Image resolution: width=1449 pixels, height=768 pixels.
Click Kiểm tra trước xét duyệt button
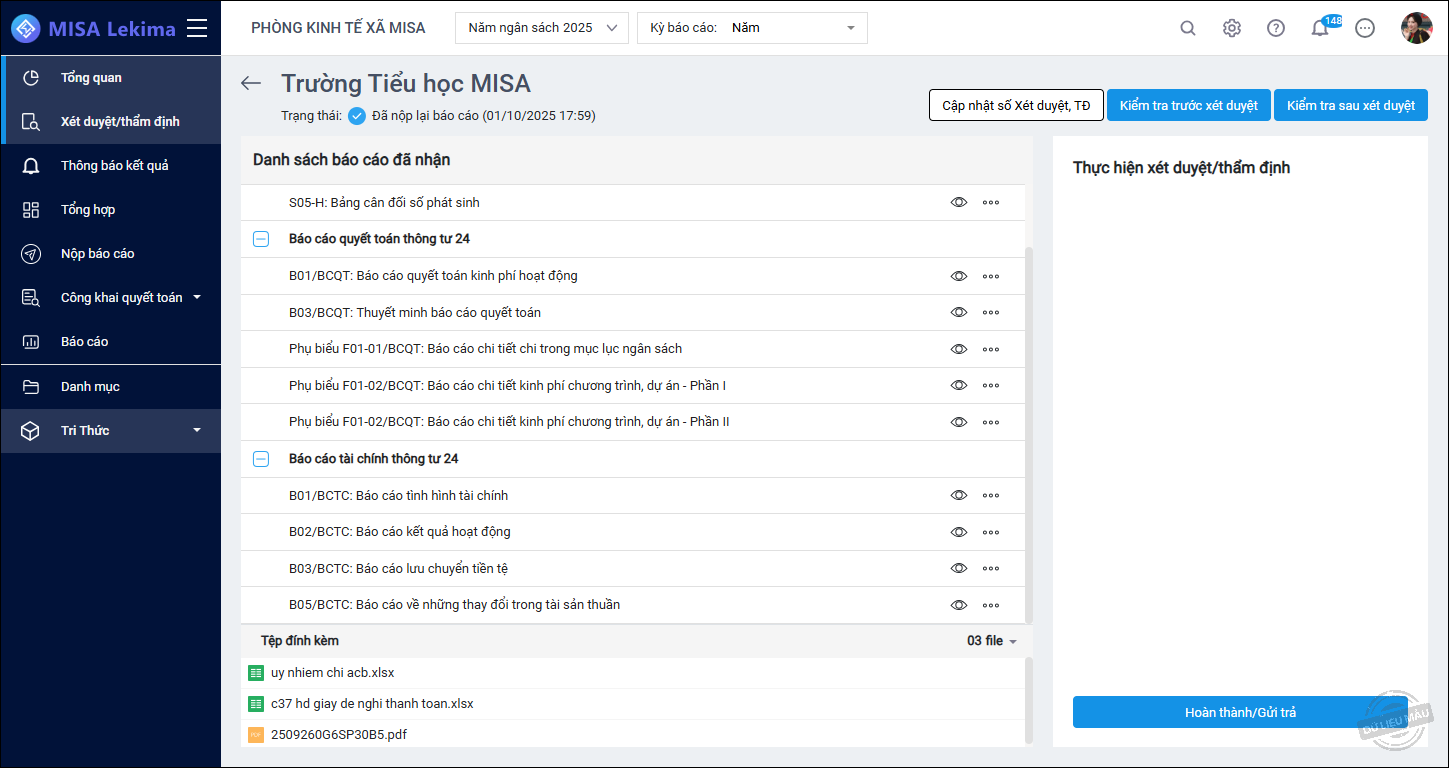pos(1188,105)
